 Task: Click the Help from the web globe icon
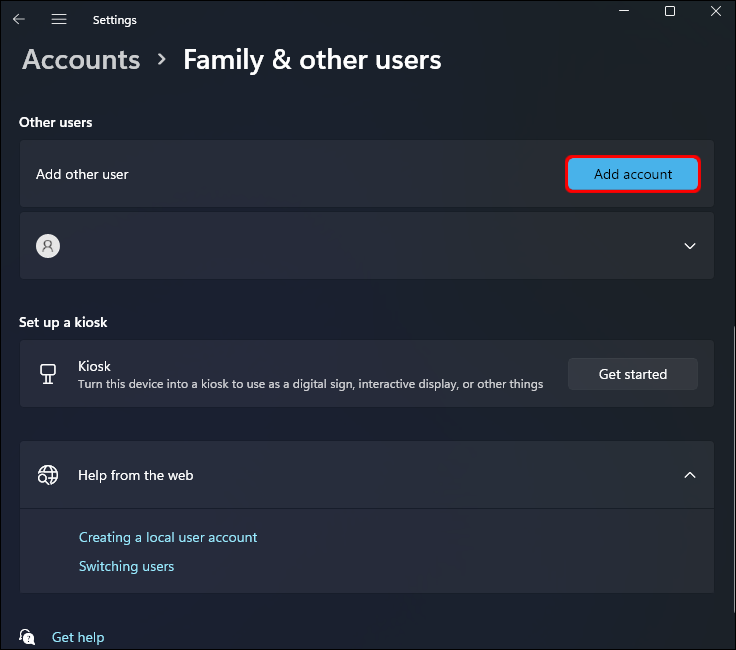[48, 475]
